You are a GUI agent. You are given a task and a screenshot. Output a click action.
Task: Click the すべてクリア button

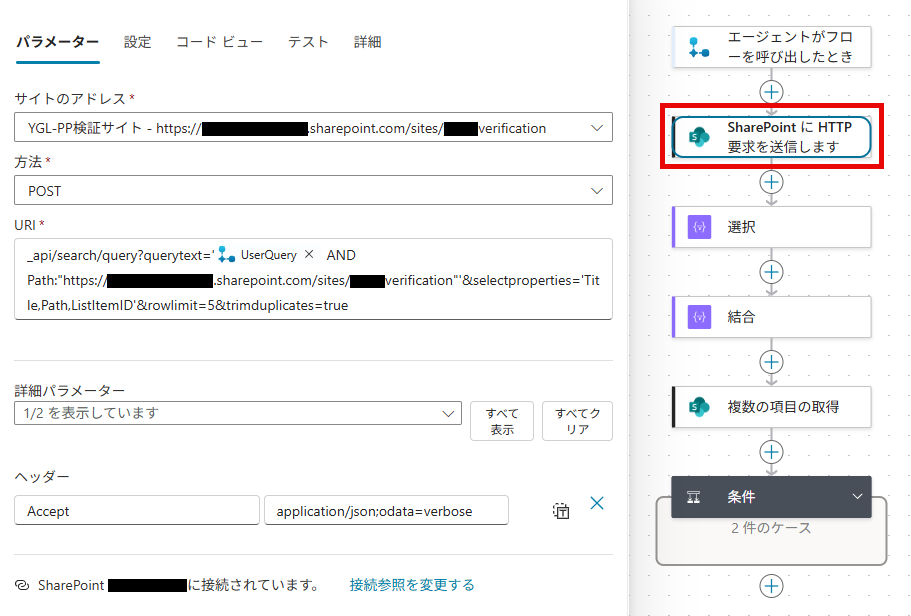576,421
